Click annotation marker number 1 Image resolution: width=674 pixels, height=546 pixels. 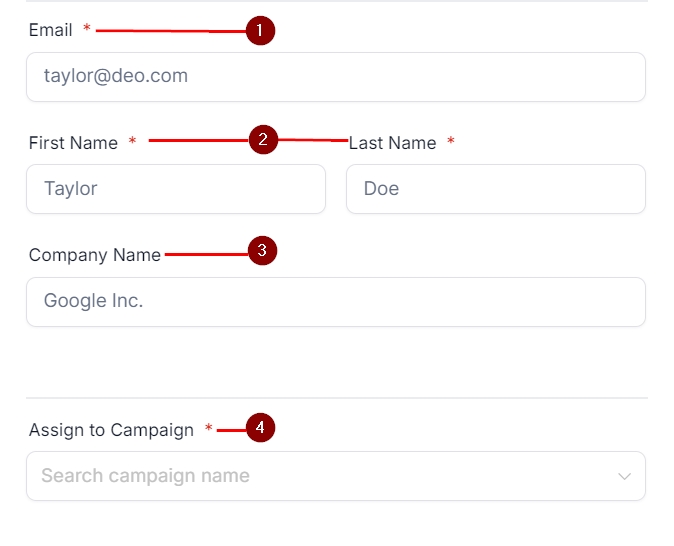[x=259, y=31]
